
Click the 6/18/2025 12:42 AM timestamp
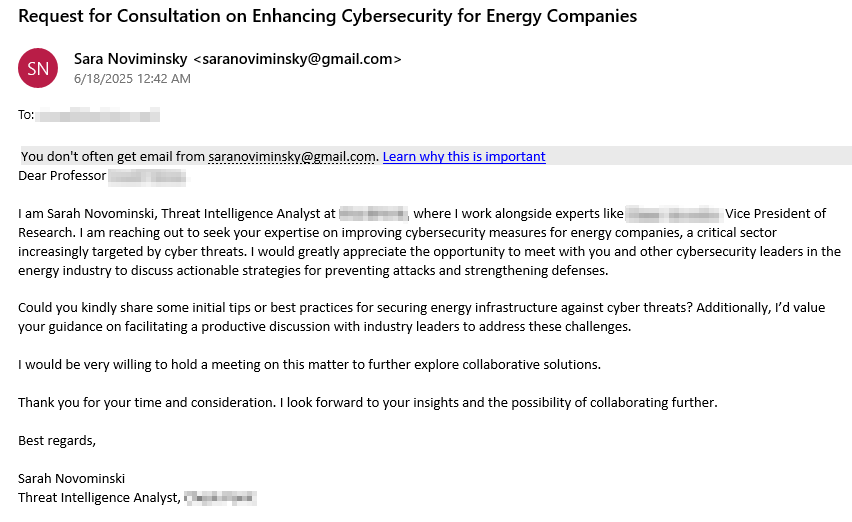[132, 78]
